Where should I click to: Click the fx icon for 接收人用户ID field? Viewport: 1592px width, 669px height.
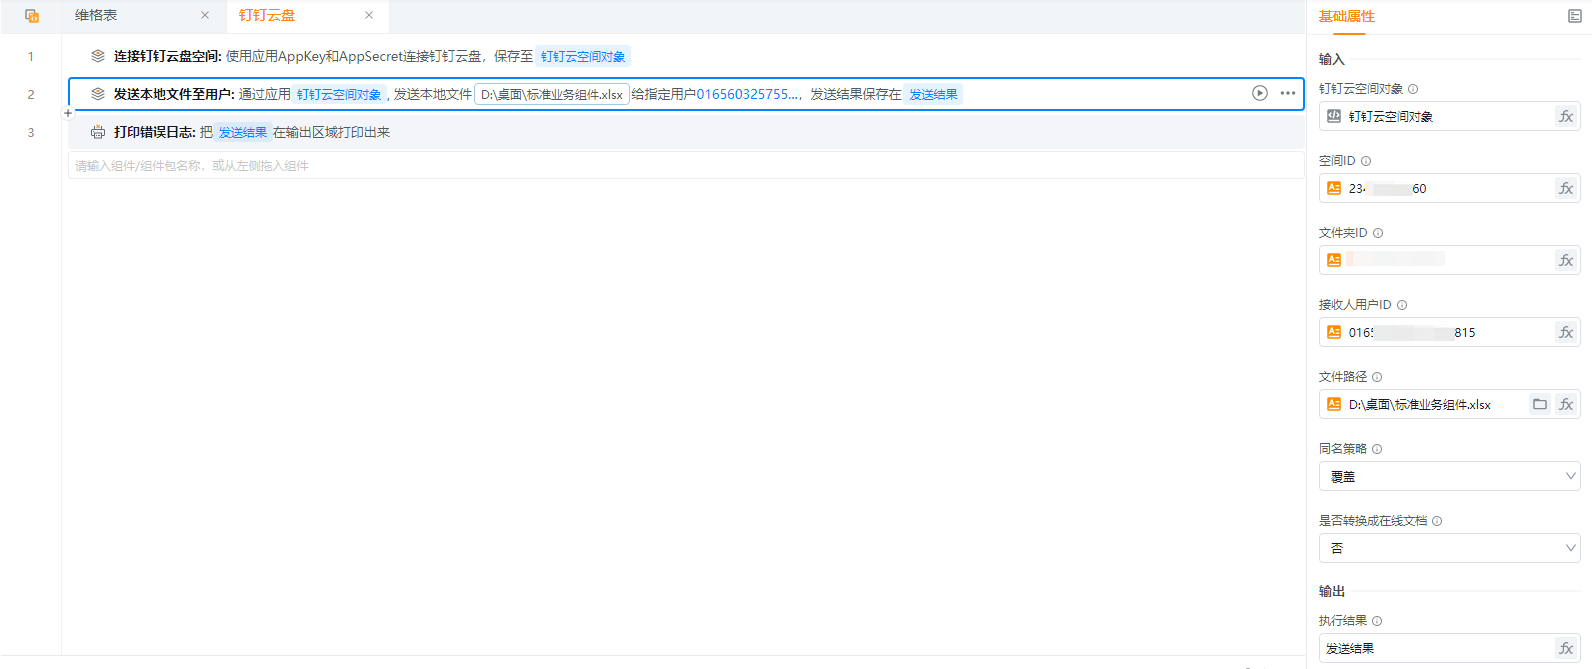(x=1566, y=333)
